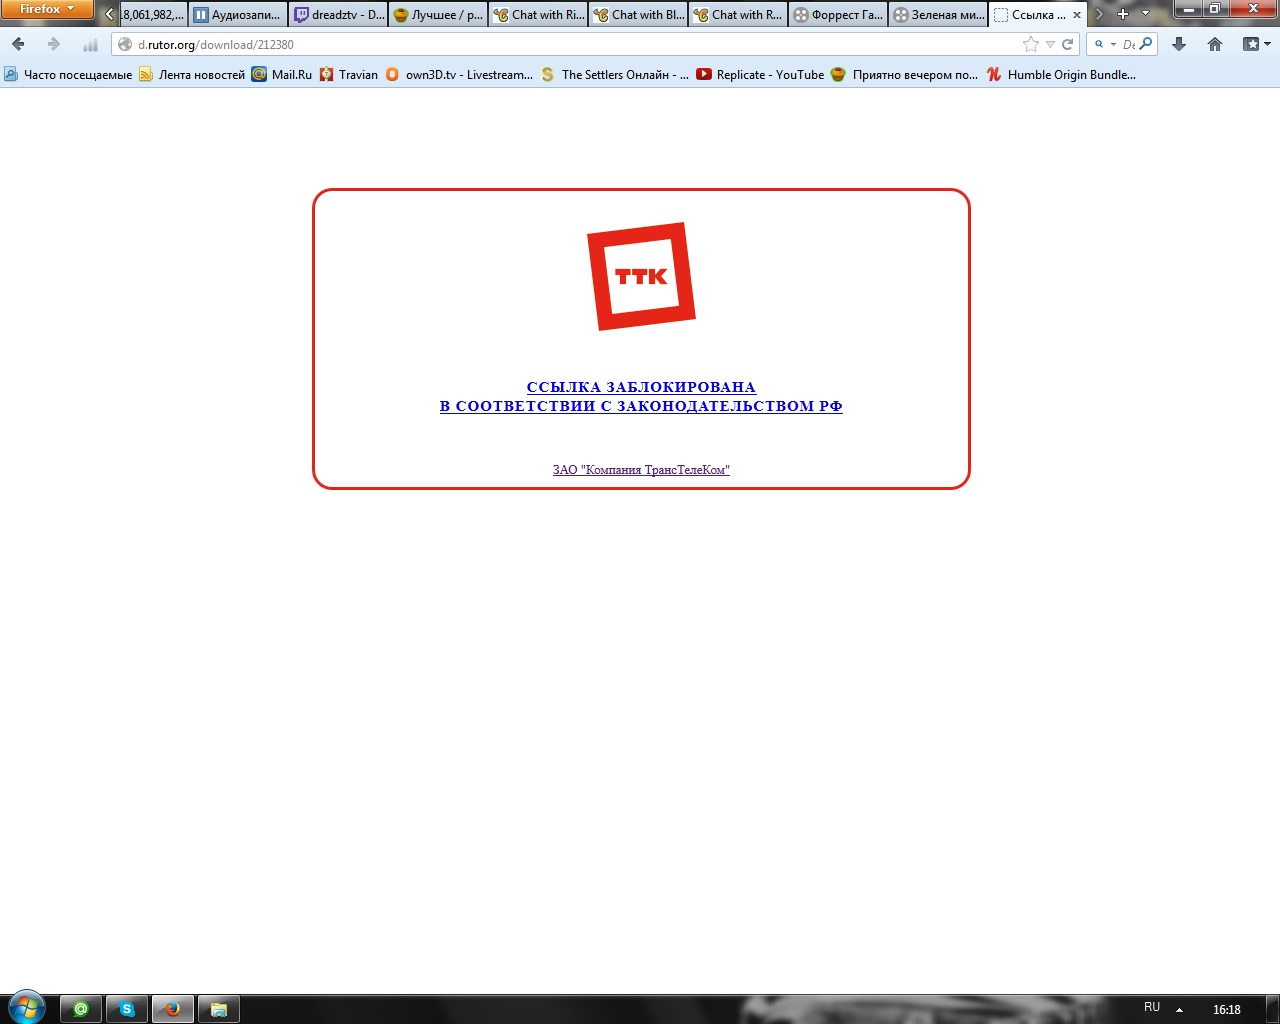Switch to the dreadztv tab
This screenshot has height=1024, width=1280.
tap(338, 15)
